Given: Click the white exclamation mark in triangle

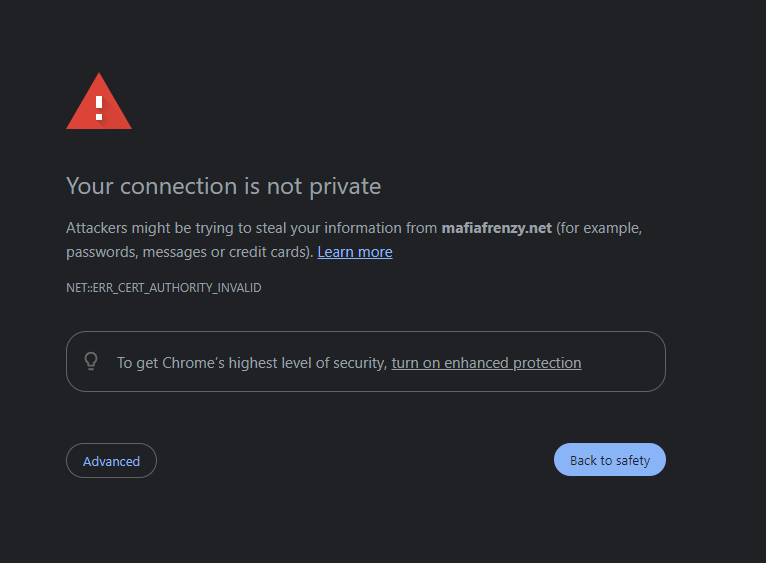Looking at the screenshot, I should click(99, 108).
